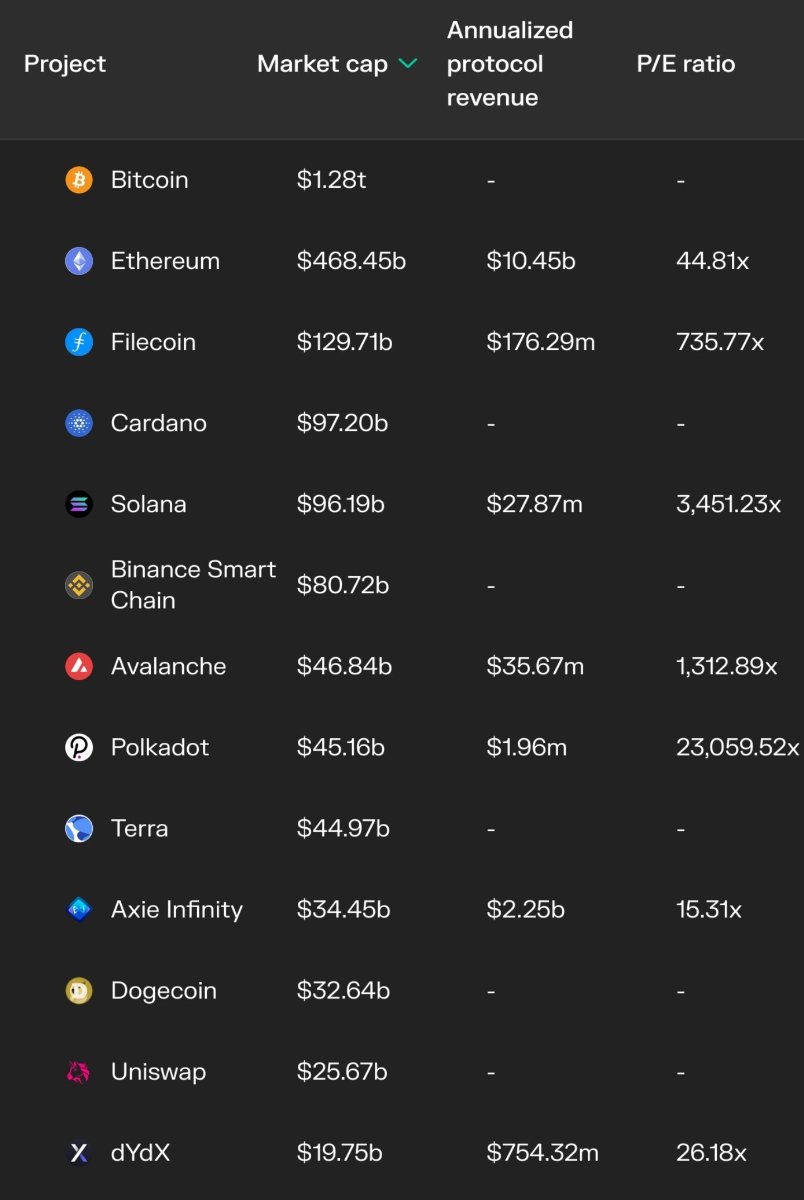This screenshot has height=1200, width=804.
Task: Click the Project column header
Action: pos(65,64)
